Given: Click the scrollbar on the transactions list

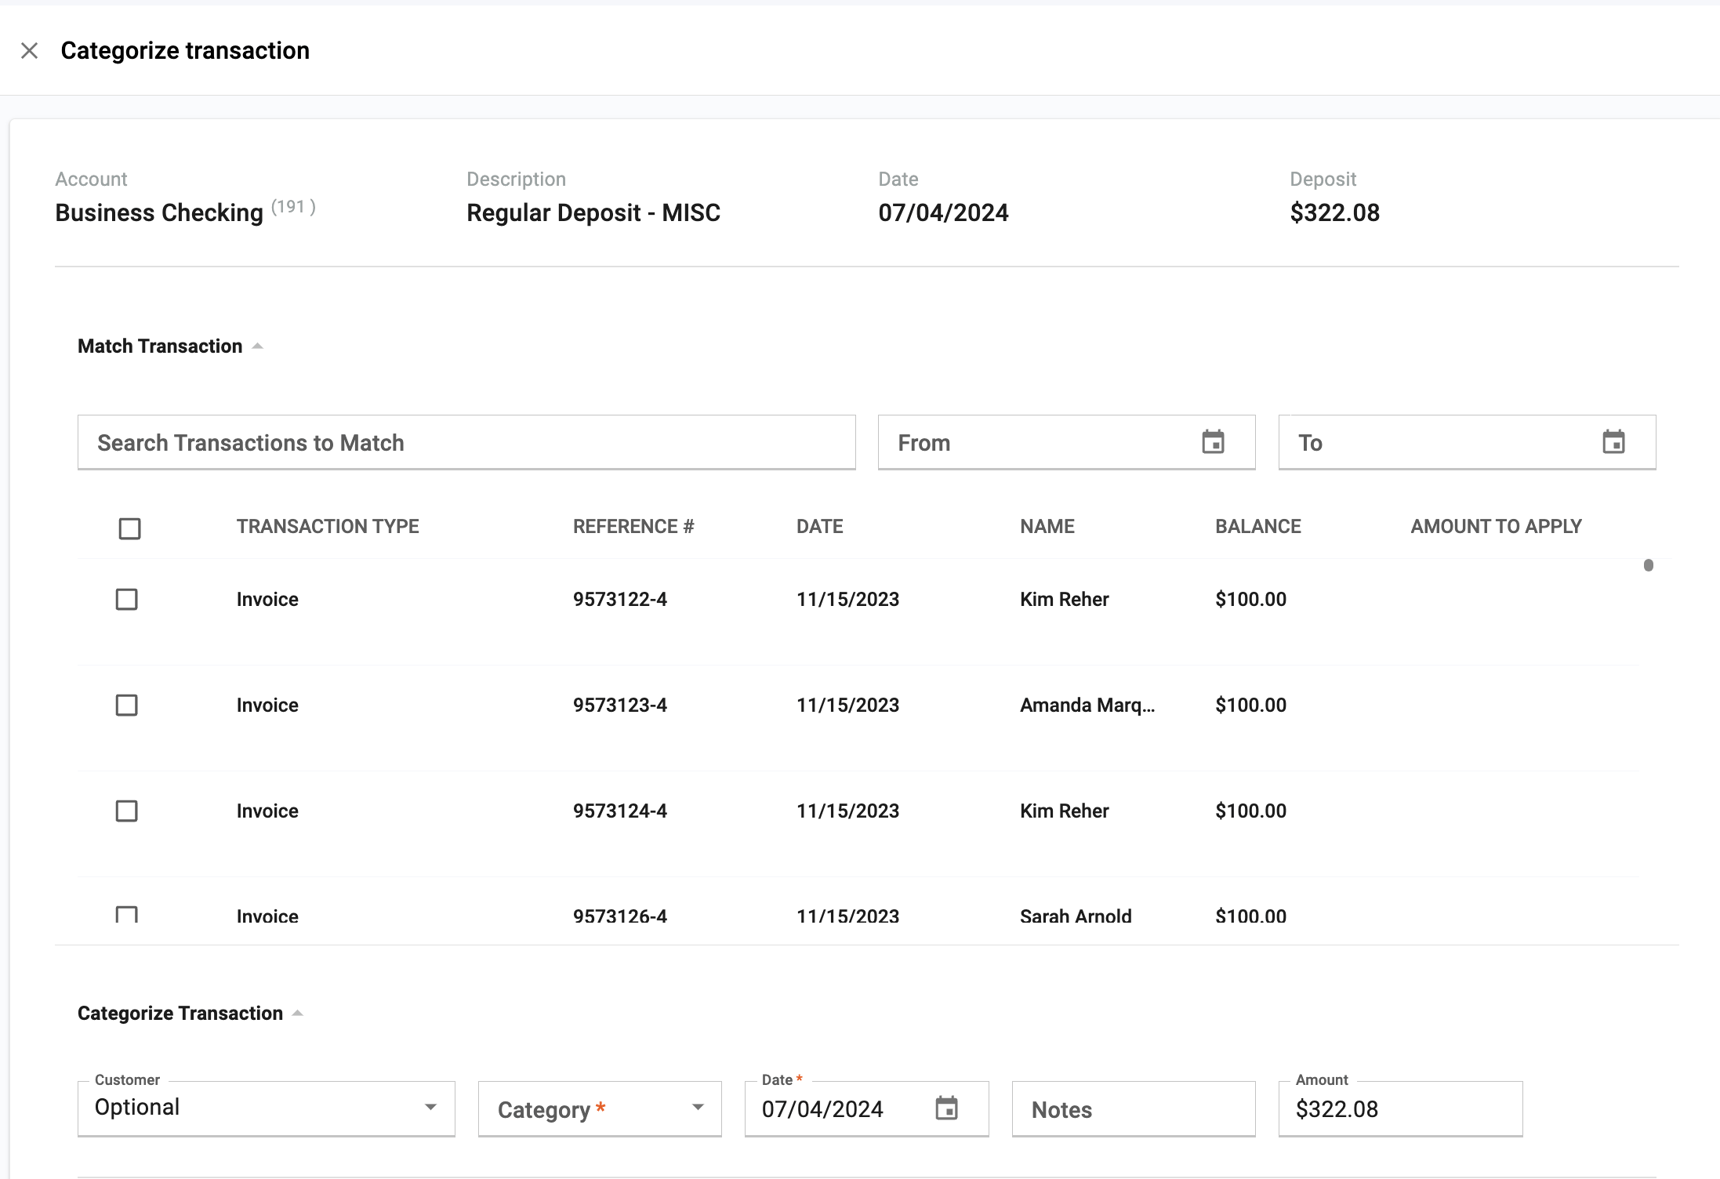Looking at the screenshot, I should click(x=1648, y=564).
